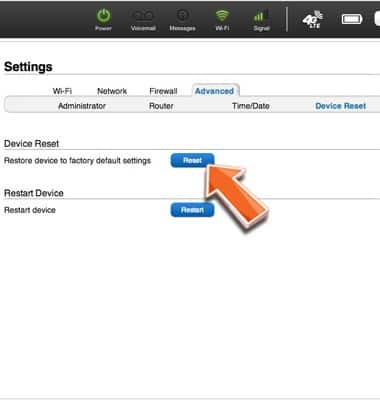Open the Administrator sub-tab
The image size is (380, 400).
82,106
